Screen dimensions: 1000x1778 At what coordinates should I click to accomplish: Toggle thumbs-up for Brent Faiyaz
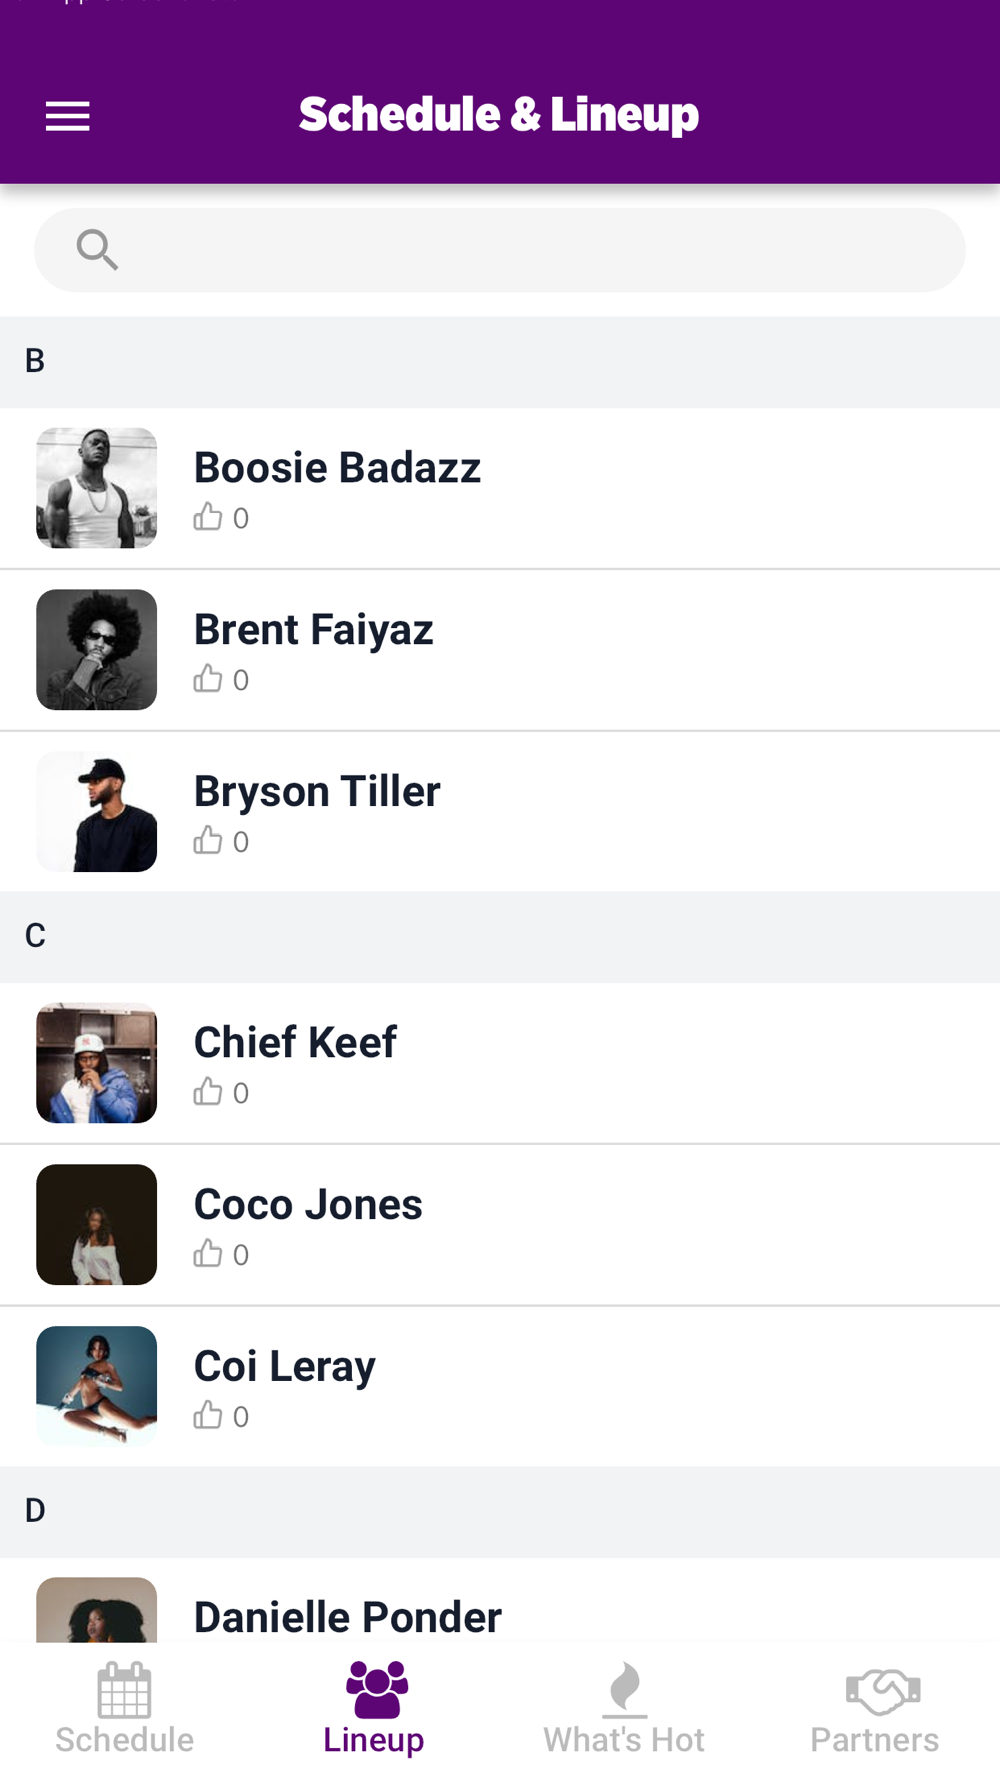pyautogui.click(x=208, y=679)
